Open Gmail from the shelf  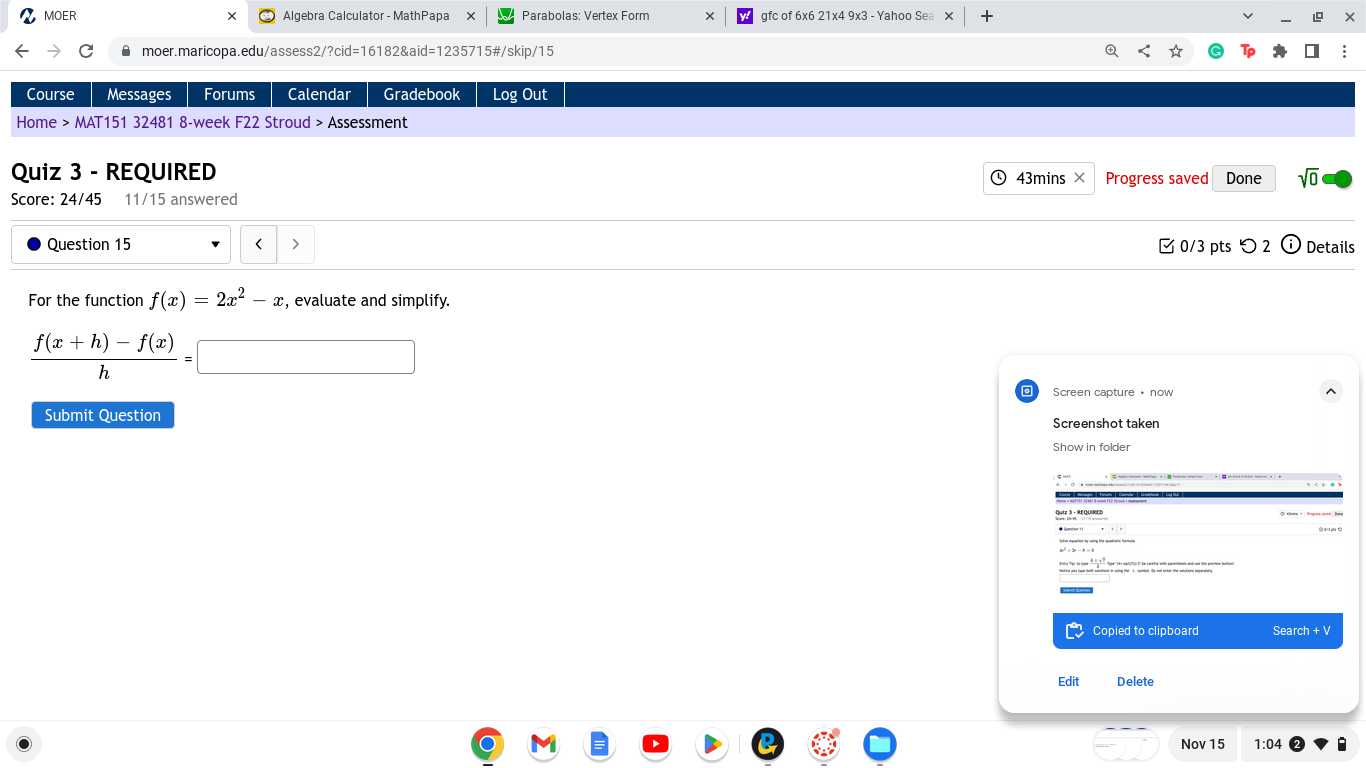(544, 744)
